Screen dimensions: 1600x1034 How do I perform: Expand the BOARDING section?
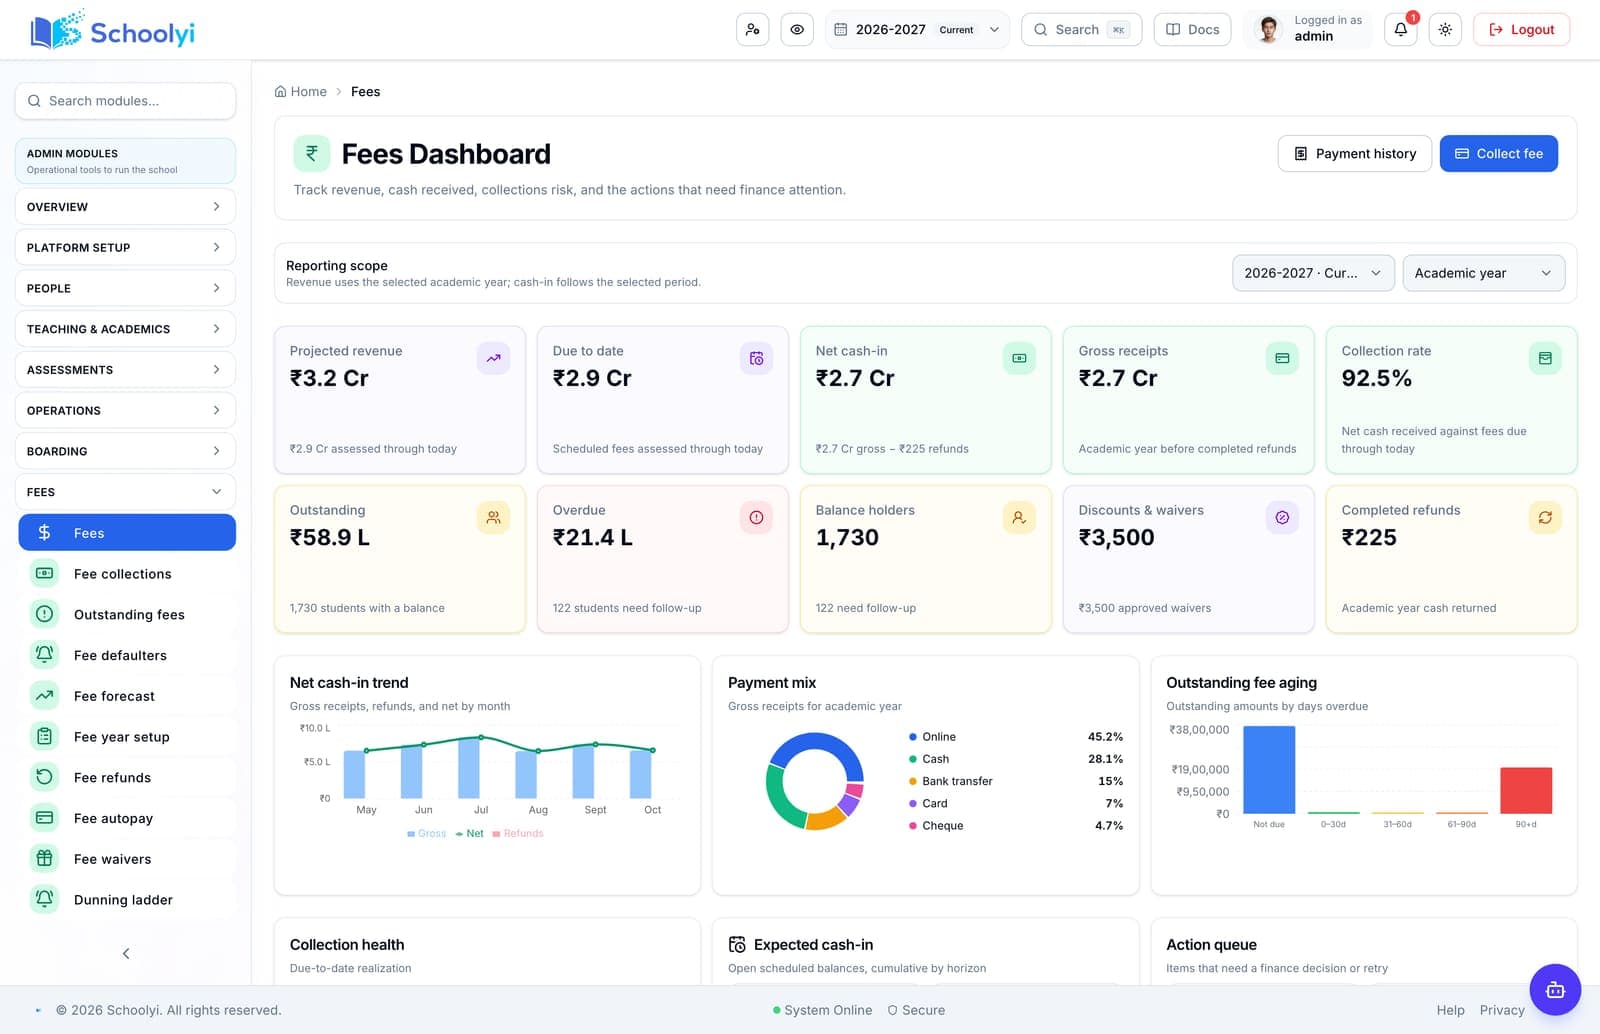[125, 451]
